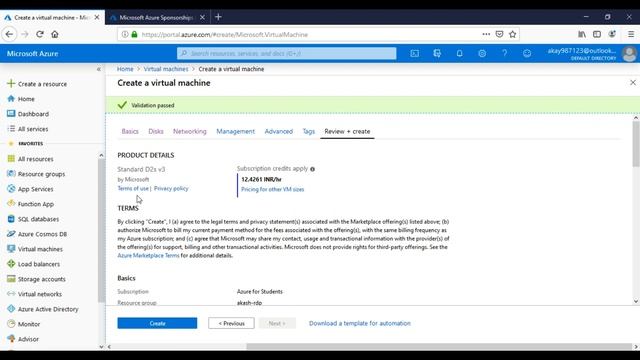Bookmark this page star
This screenshot has height=360, width=640.
[513, 34]
